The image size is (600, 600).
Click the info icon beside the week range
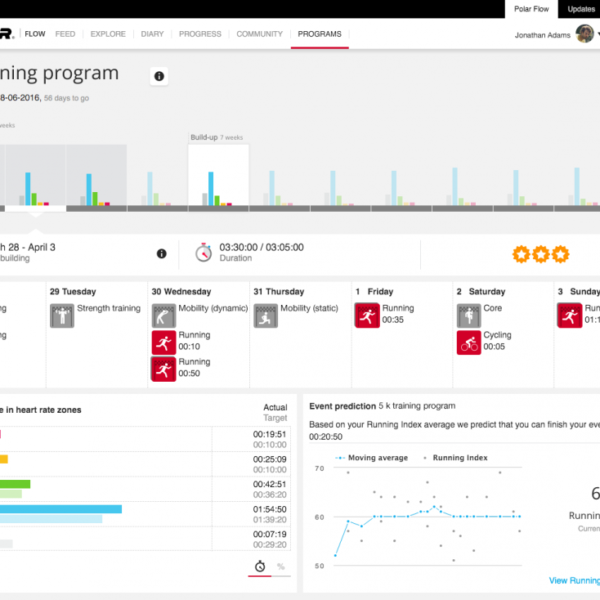pyautogui.click(x=162, y=253)
